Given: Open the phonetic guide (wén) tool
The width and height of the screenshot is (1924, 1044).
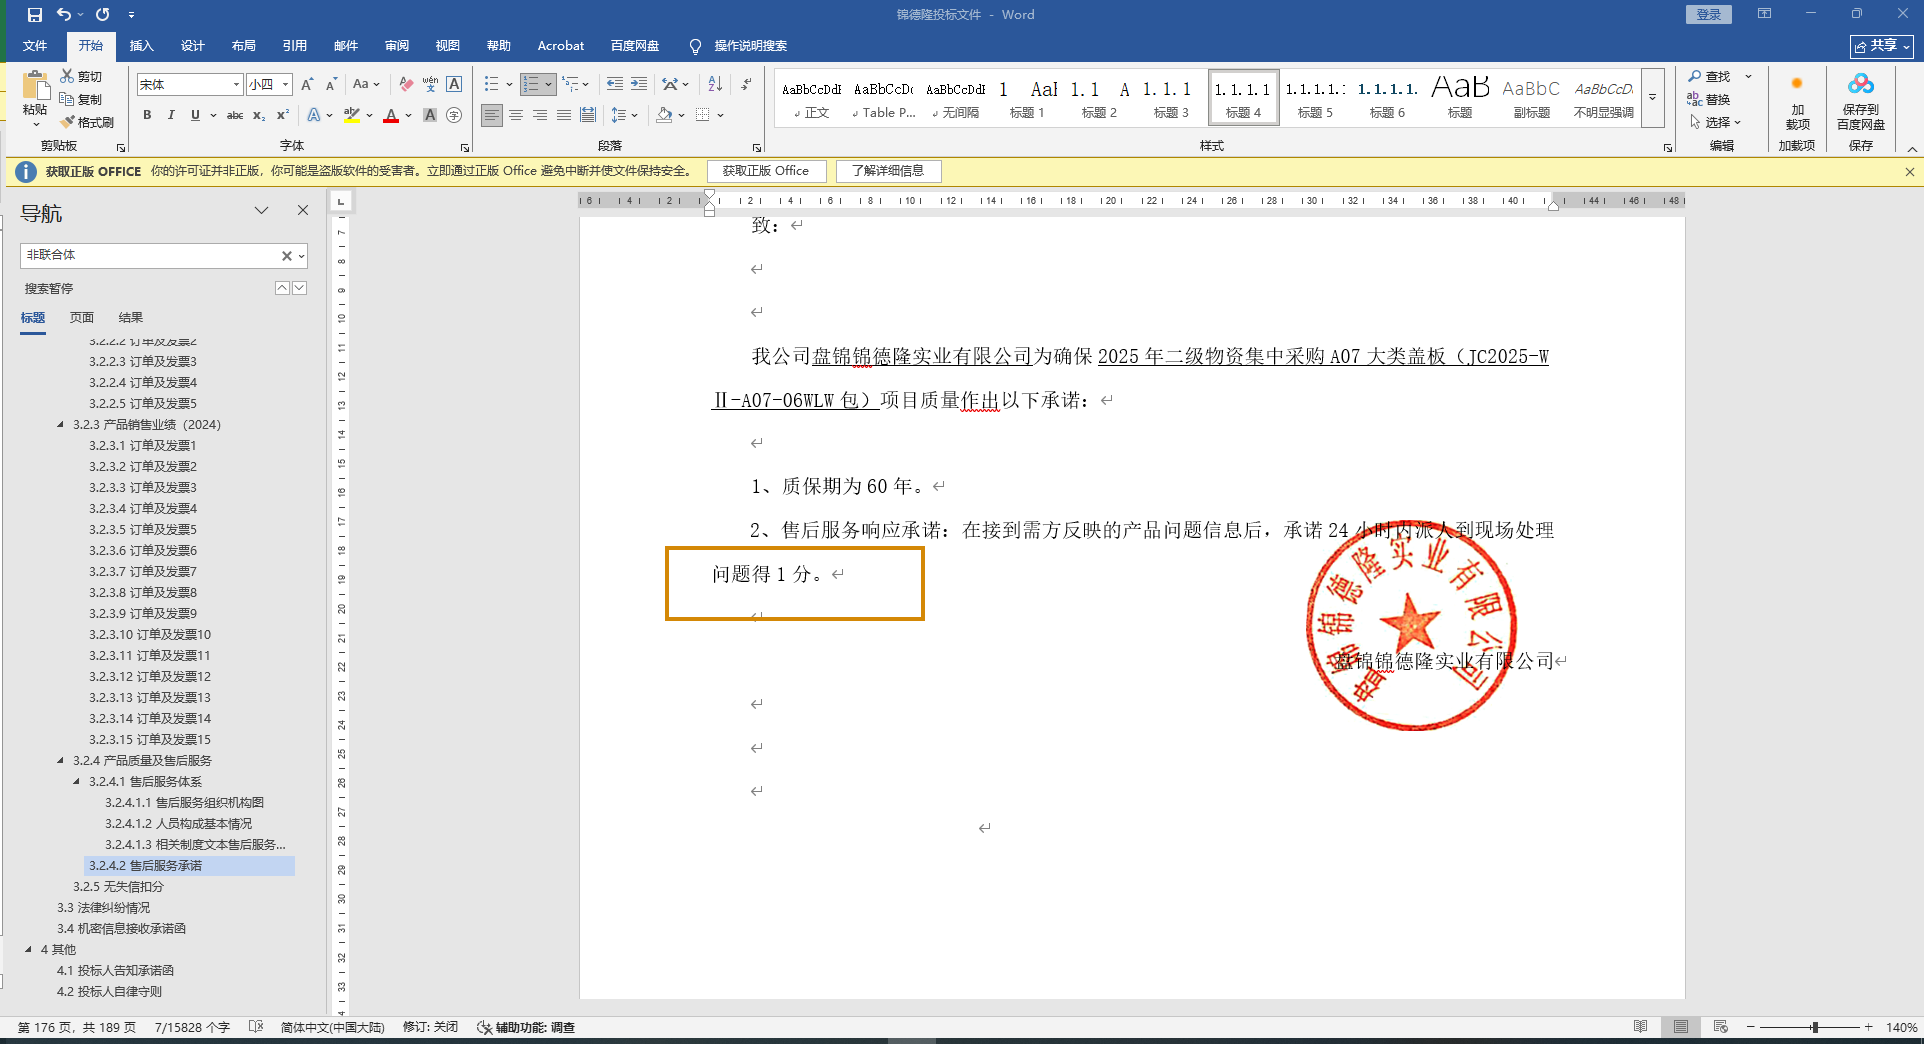Looking at the screenshot, I should 430,85.
